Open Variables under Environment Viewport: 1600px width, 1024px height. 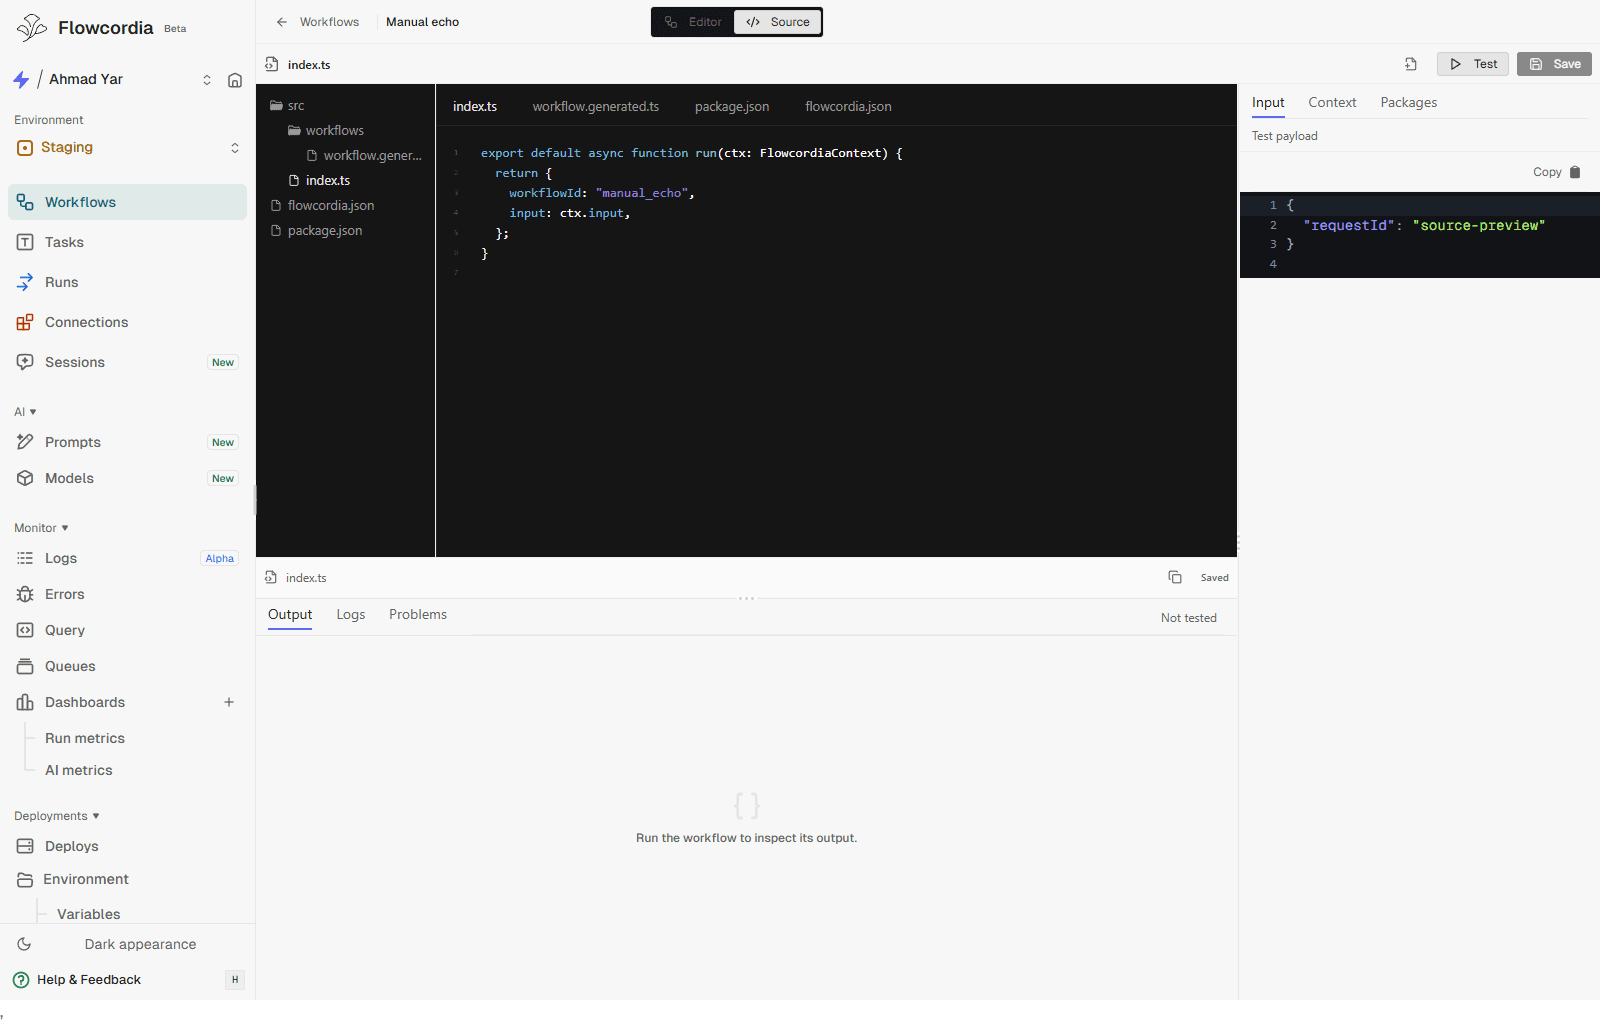coord(89,914)
